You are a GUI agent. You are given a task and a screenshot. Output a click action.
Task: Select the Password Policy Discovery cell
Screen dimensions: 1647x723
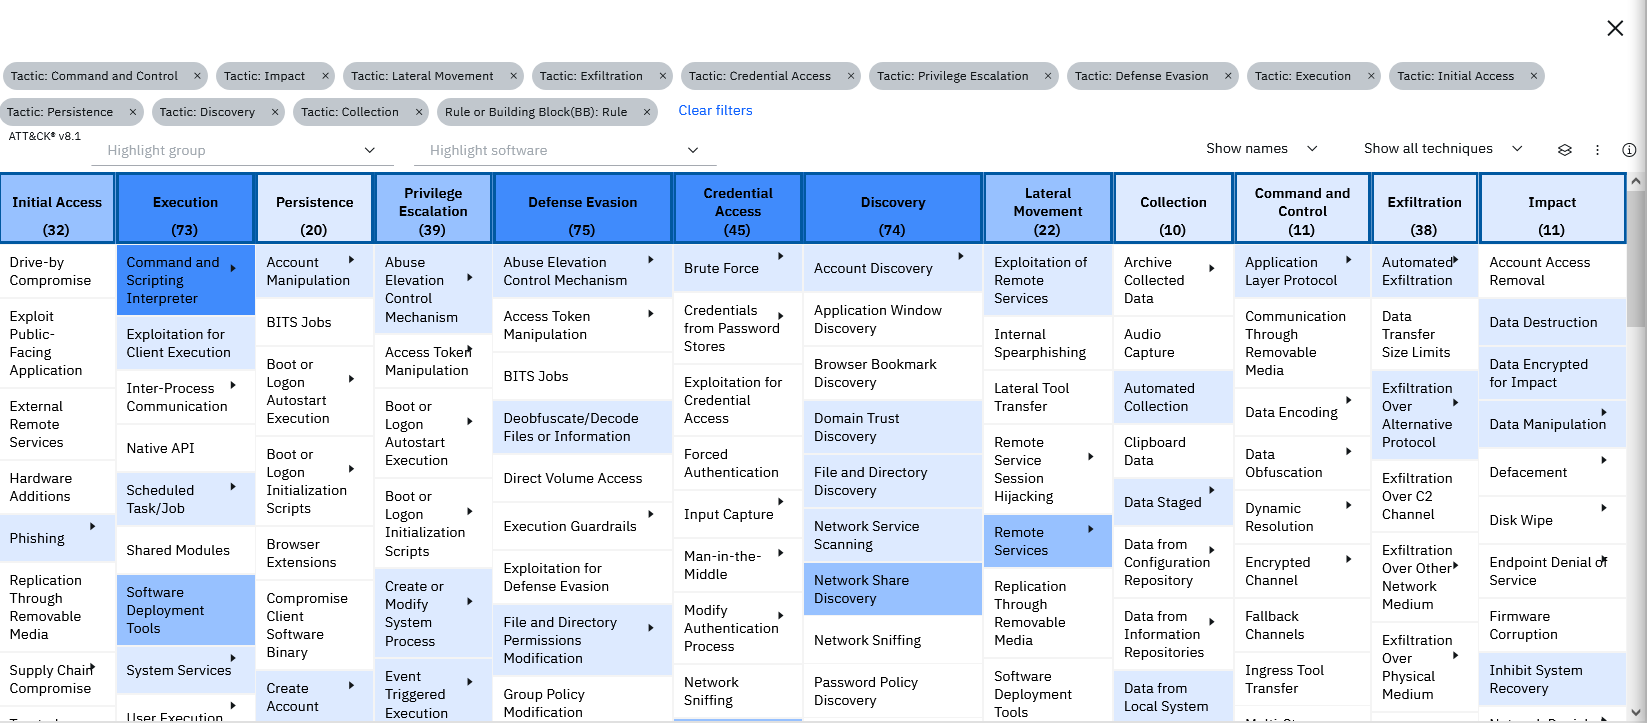point(893,691)
